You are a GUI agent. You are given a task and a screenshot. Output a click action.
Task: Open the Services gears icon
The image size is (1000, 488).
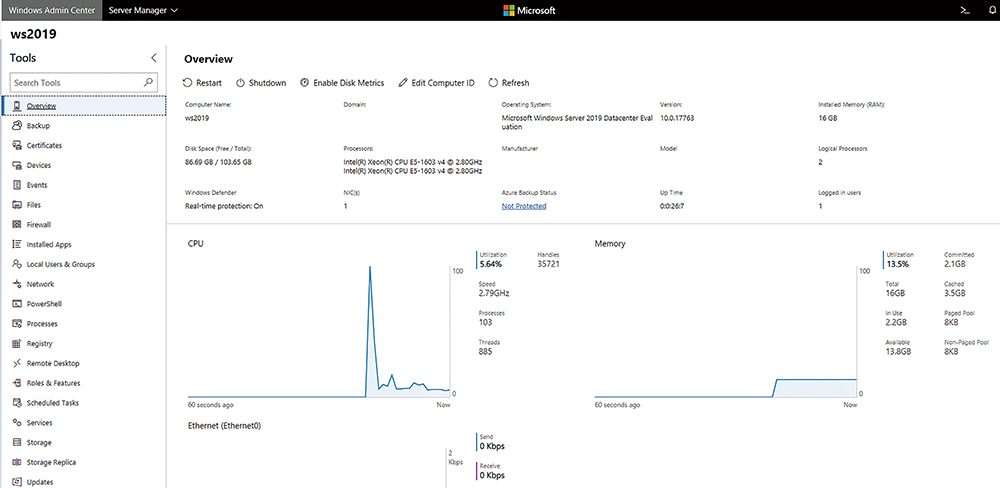(x=17, y=422)
